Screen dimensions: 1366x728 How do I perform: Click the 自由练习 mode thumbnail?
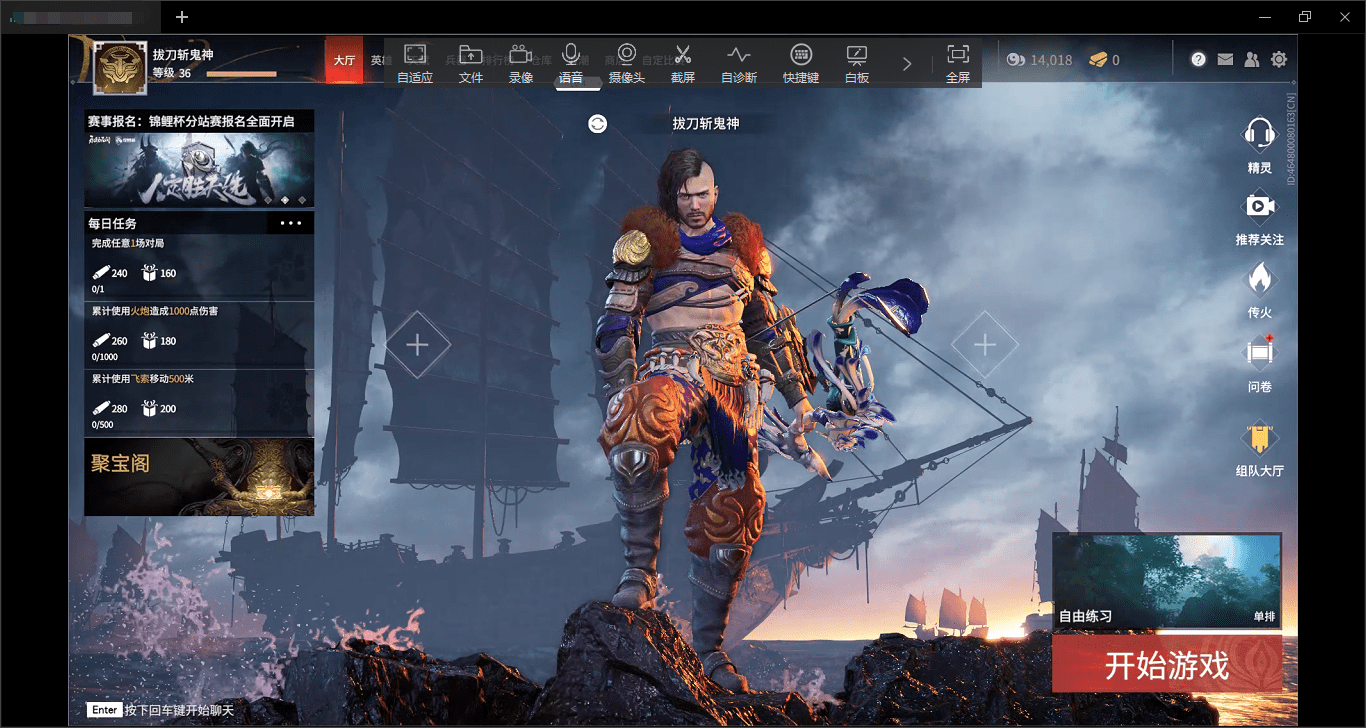(1166, 580)
